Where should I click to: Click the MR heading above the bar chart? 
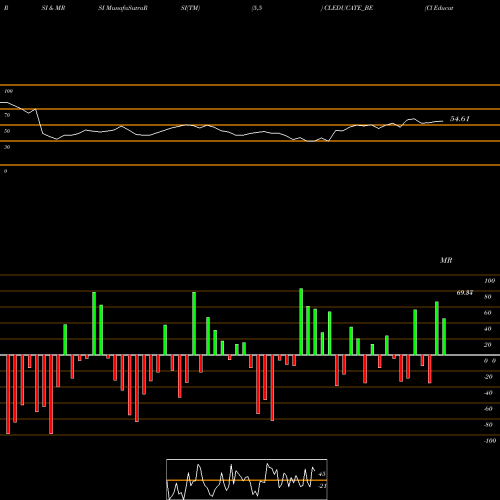click(x=446, y=260)
